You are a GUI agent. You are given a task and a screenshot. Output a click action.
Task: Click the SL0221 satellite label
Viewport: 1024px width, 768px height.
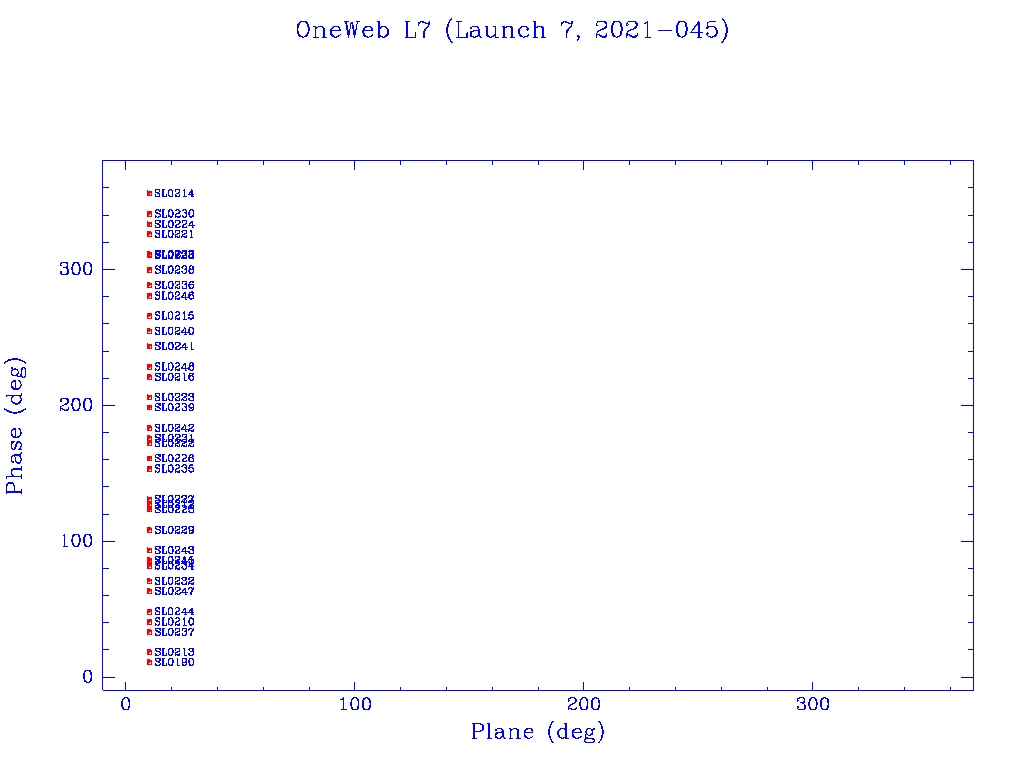point(174,234)
